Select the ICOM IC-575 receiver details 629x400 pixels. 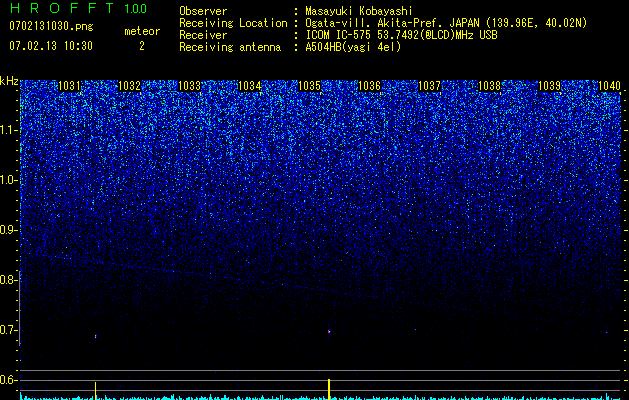coord(402,35)
